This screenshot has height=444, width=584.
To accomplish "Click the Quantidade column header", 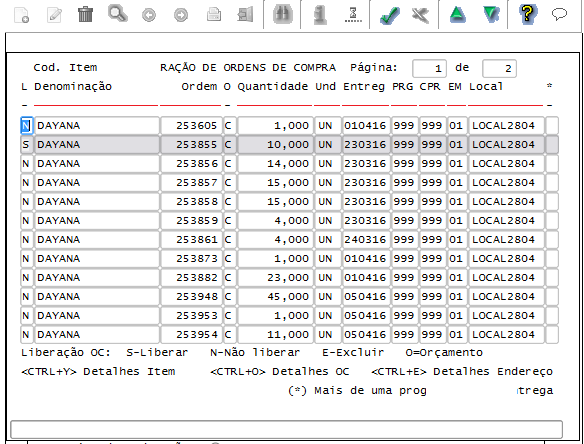I will click(x=273, y=87).
